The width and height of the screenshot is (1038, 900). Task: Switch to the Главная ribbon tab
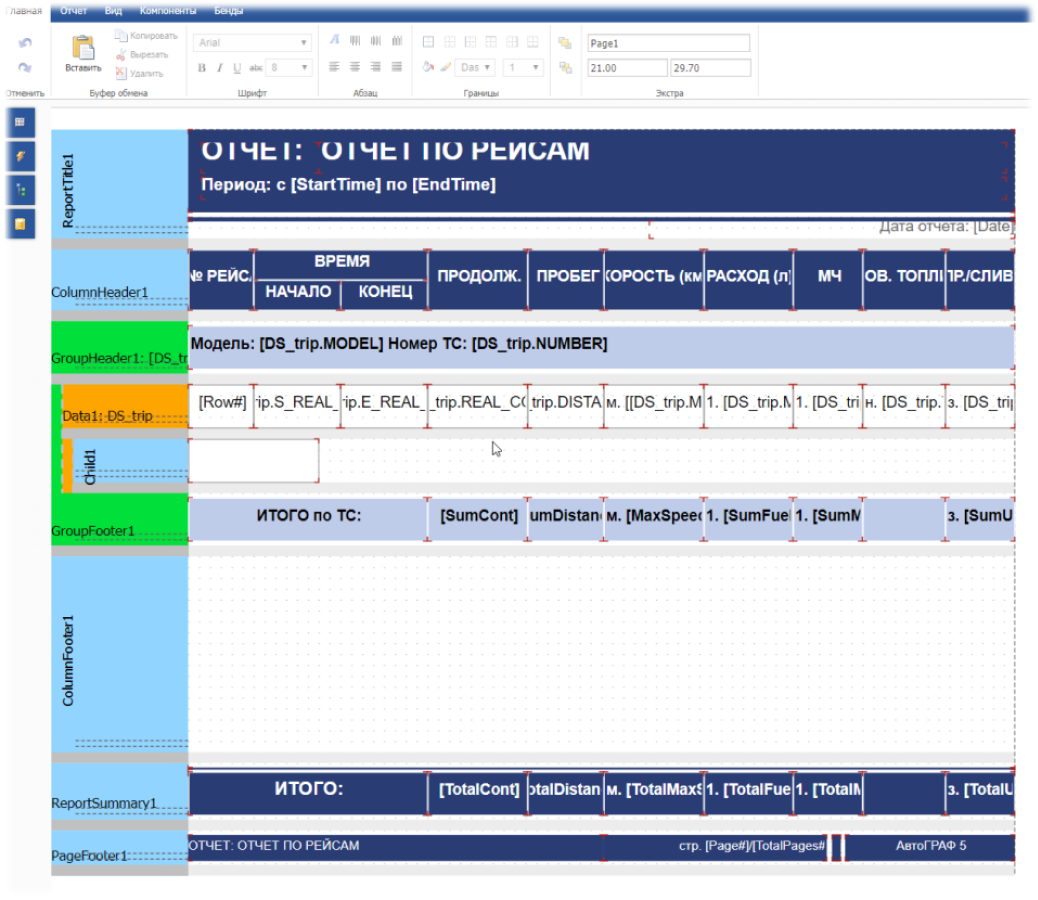(24, 11)
